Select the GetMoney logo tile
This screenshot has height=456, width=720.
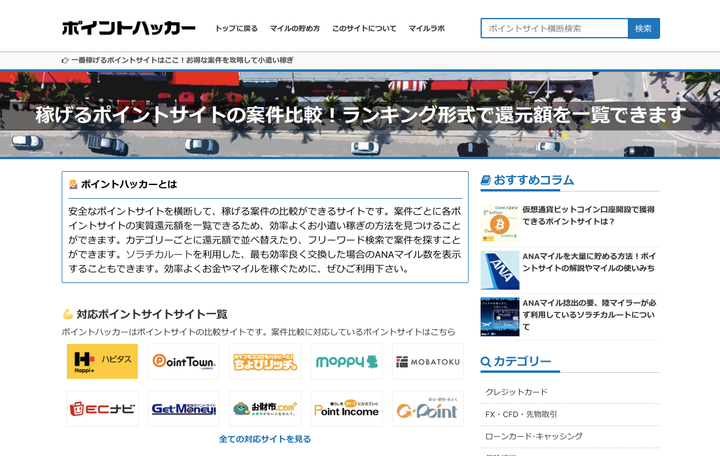[184, 409]
